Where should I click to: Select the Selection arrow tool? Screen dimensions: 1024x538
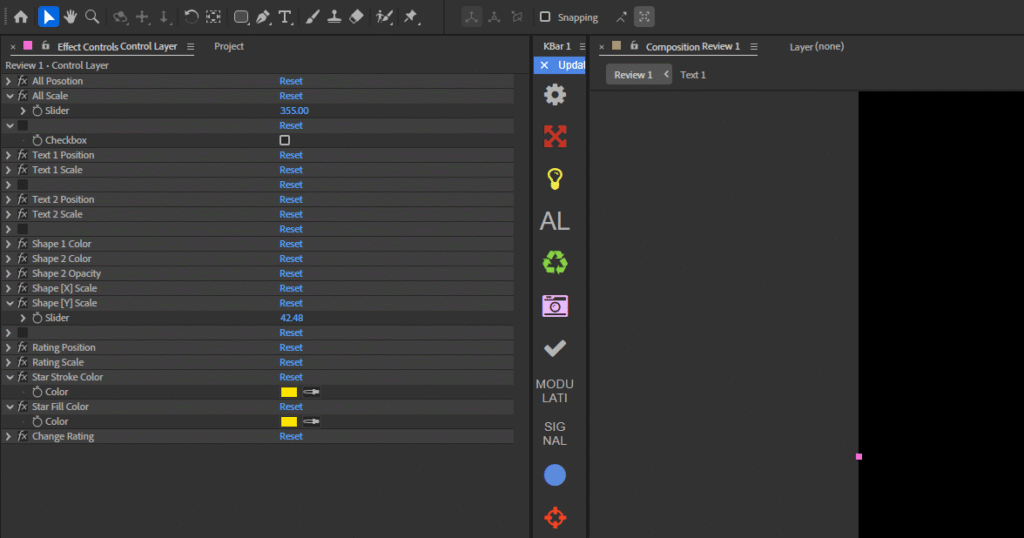(48, 17)
